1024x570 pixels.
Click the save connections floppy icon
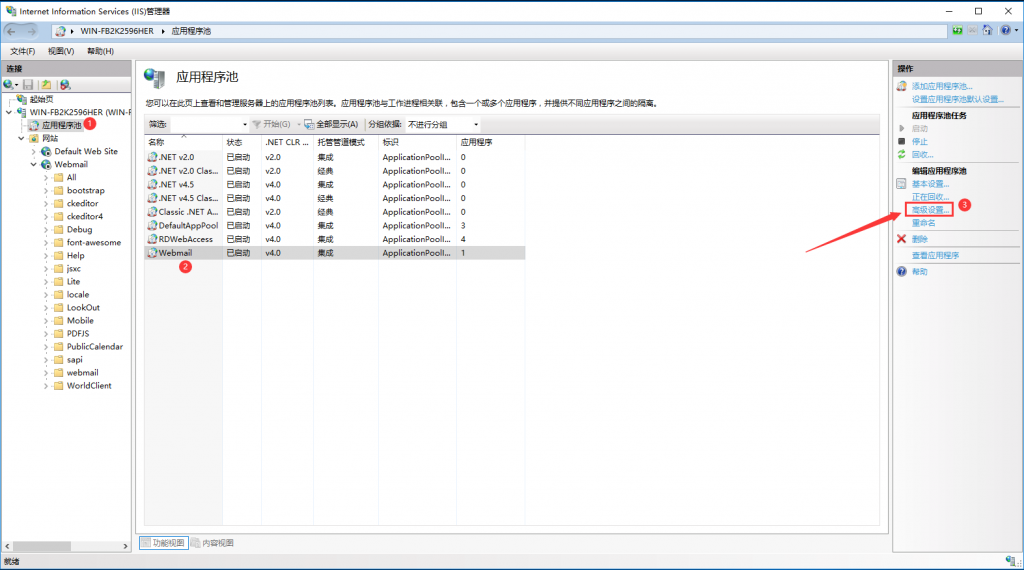[28, 84]
